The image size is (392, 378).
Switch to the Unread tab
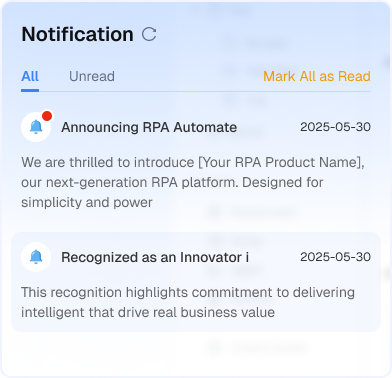(92, 76)
